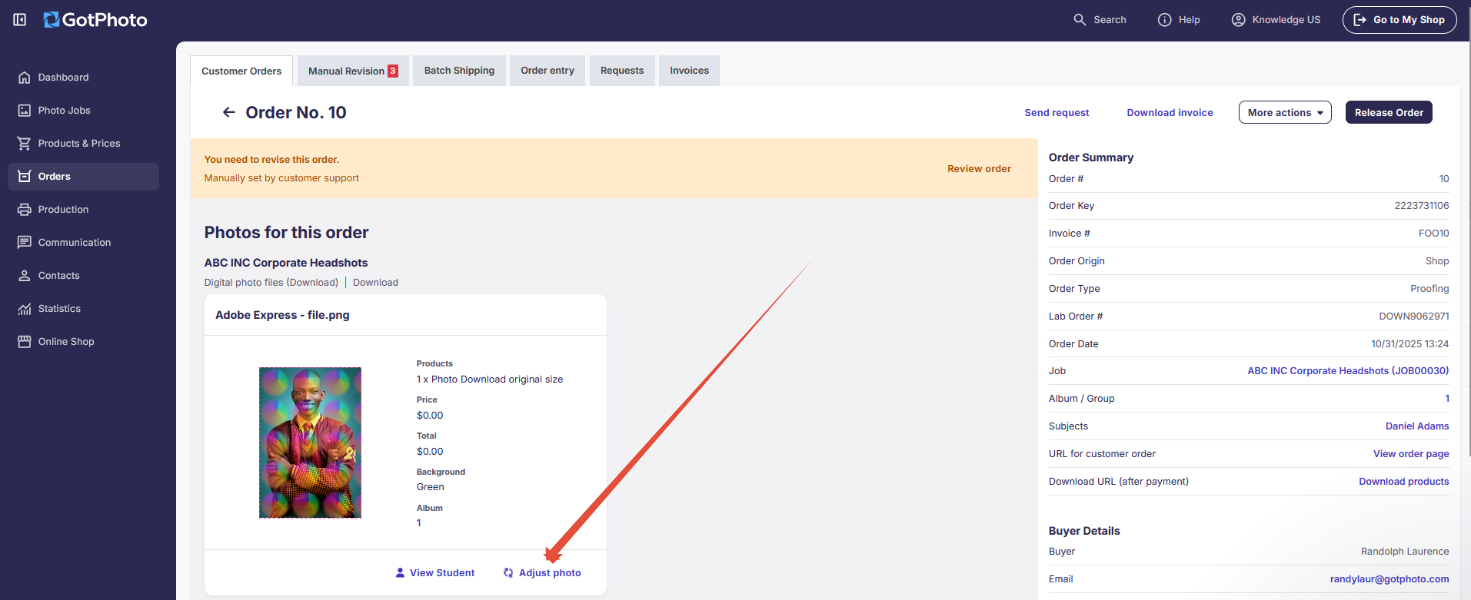This screenshot has height=600, width=1471.
Task: Open the Communication section
Action: point(73,242)
